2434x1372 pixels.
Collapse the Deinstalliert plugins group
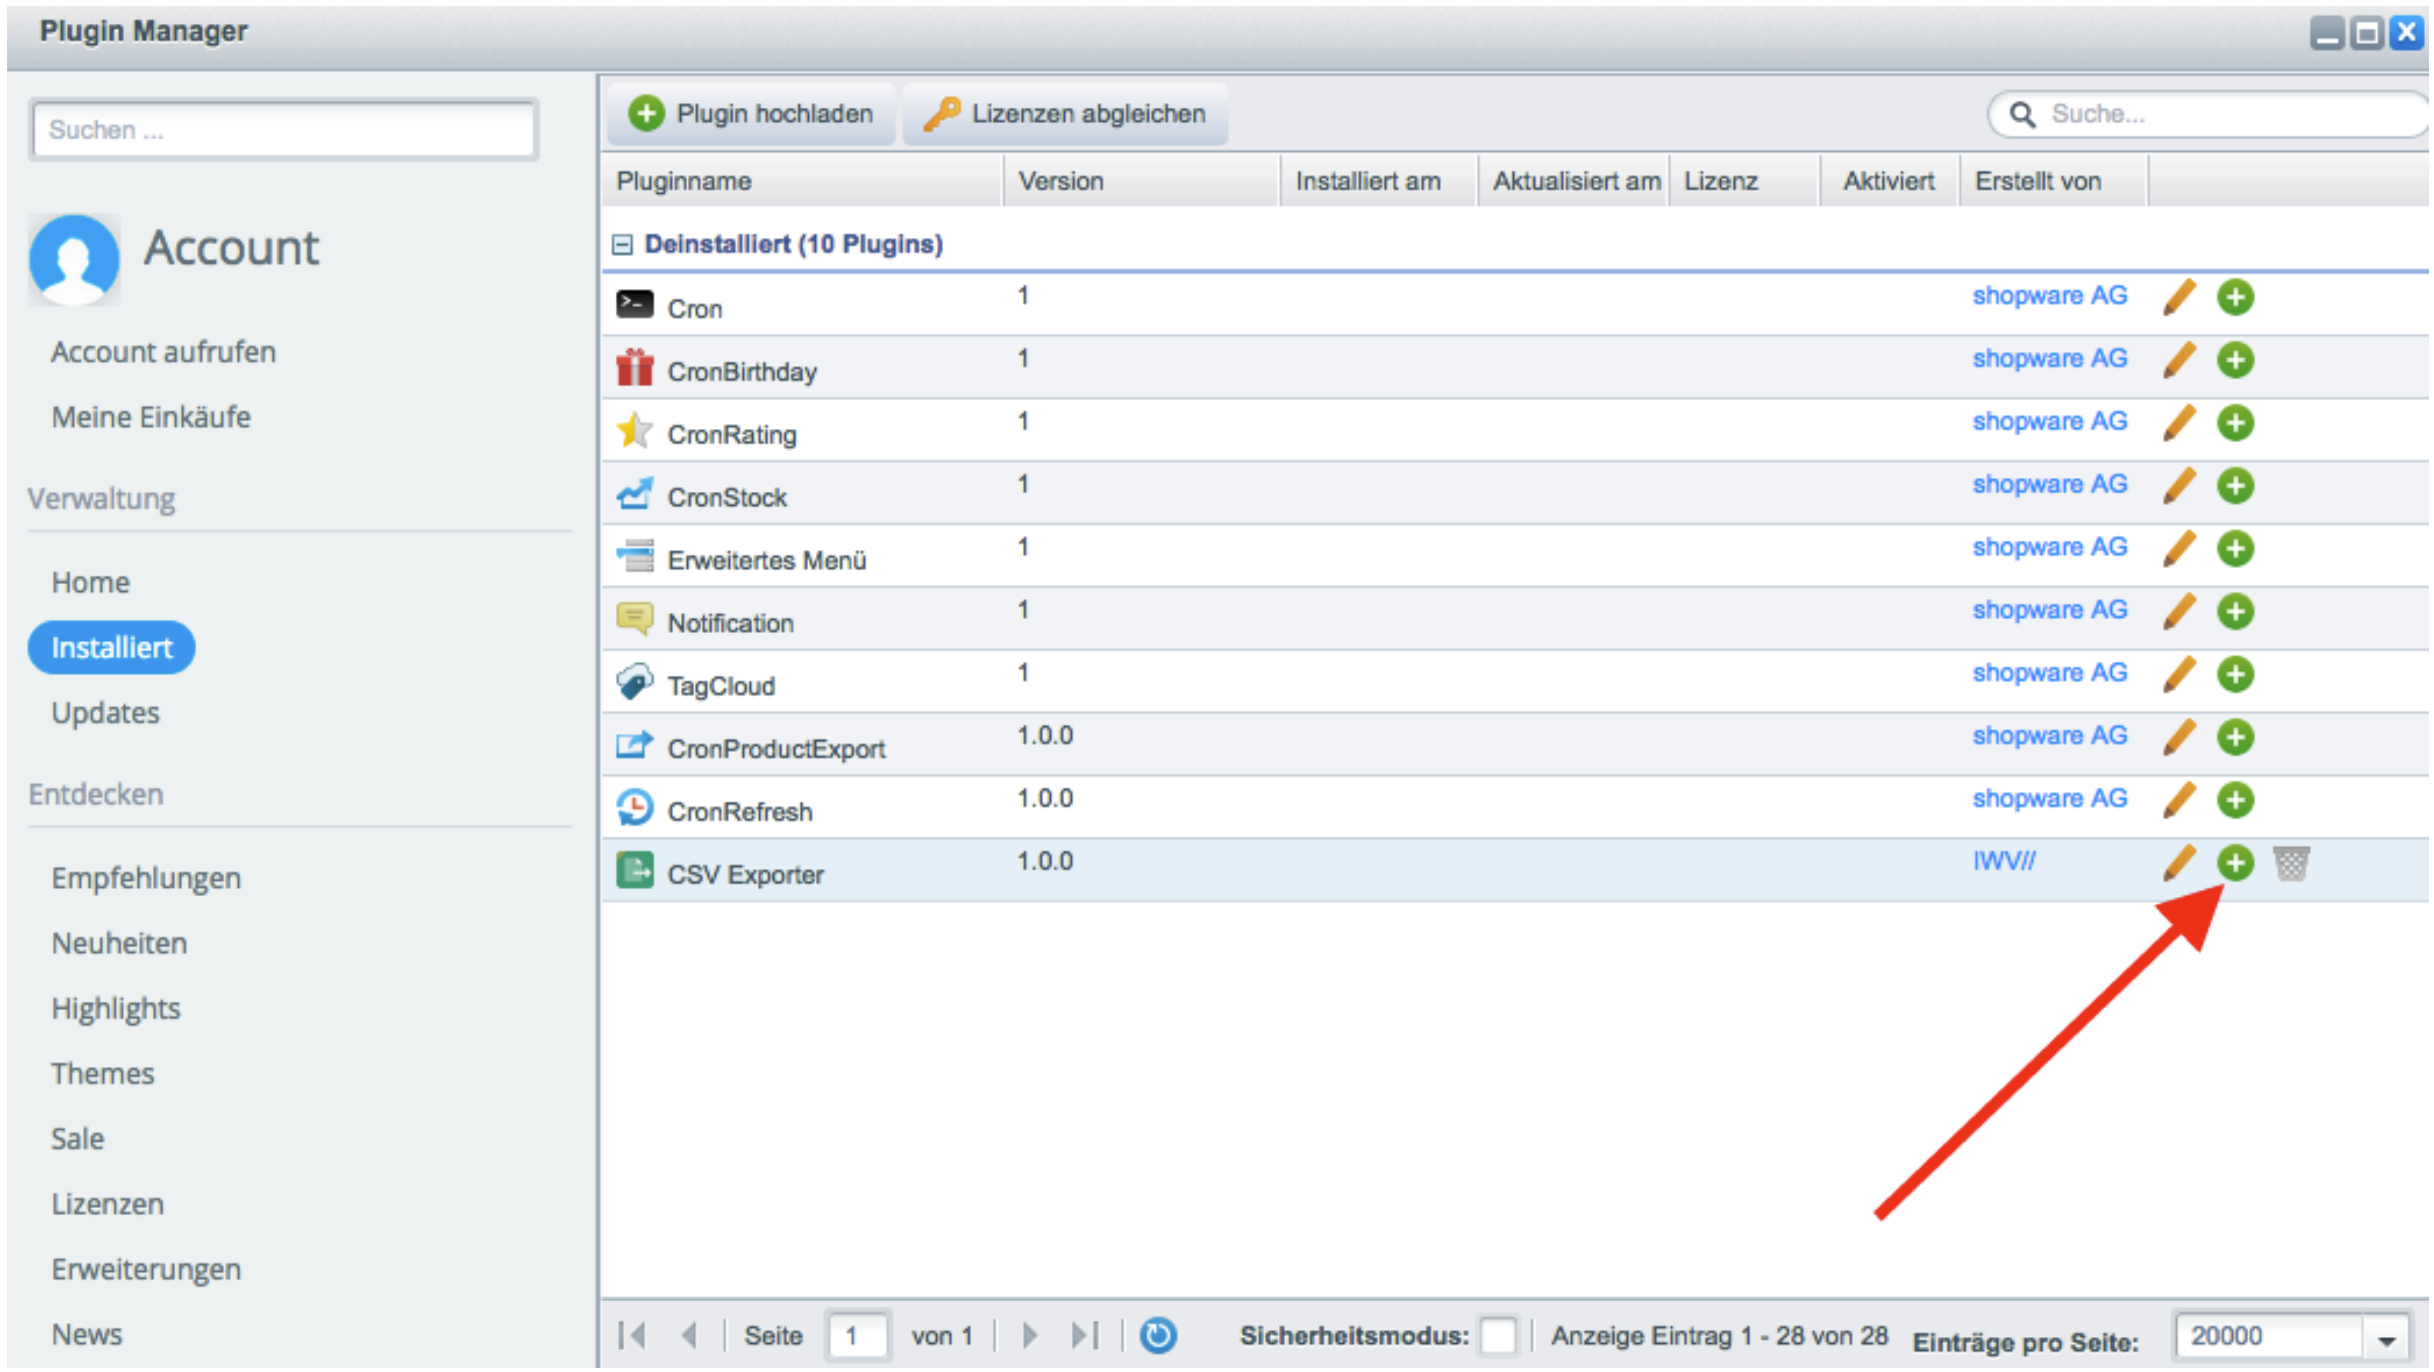coord(622,245)
